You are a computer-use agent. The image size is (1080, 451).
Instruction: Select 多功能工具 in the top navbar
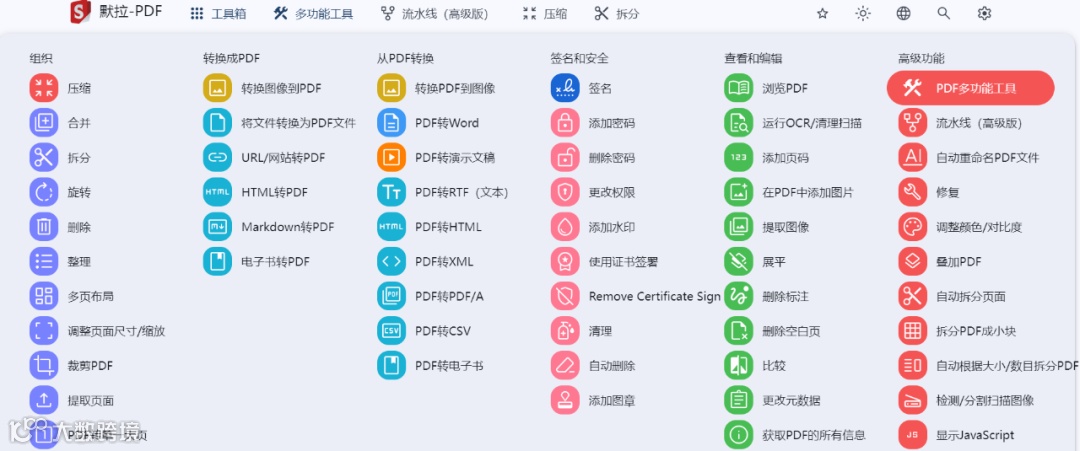tap(313, 13)
